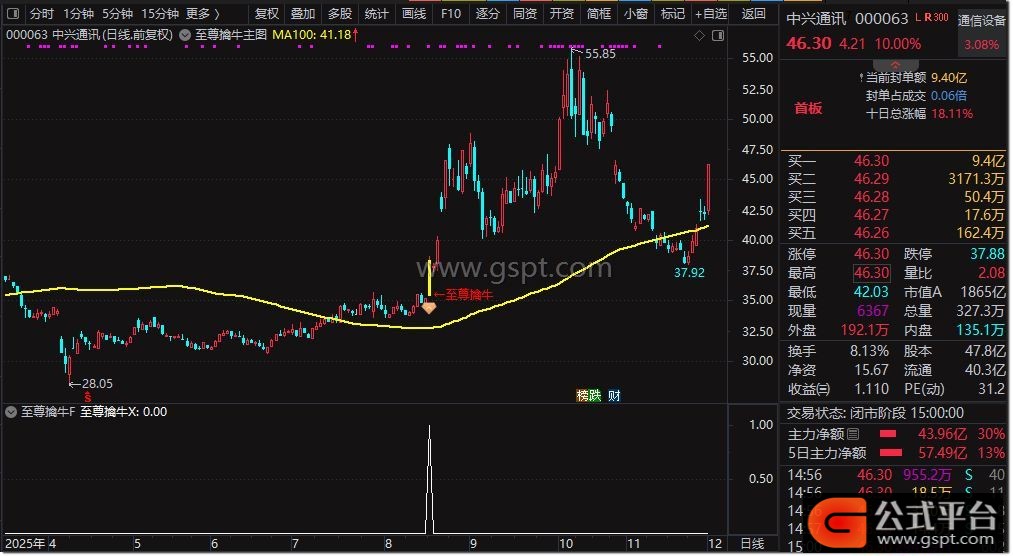This screenshot has height=556, width=1013.
Task: Toggle 复权 price adjustment
Action: pyautogui.click(x=267, y=14)
